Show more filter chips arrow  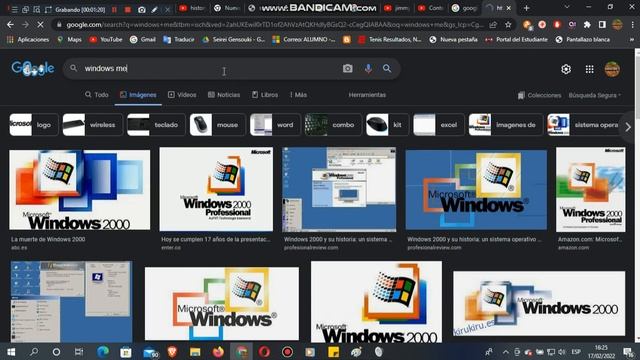pos(628,127)
